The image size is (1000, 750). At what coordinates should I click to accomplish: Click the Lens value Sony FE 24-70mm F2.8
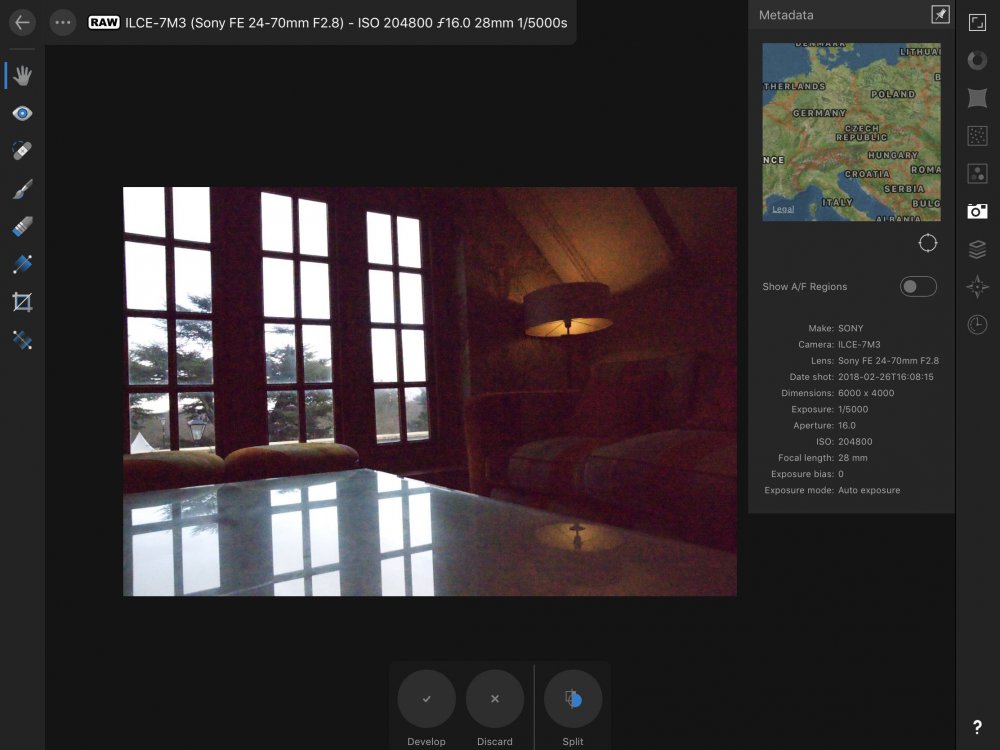888,360
